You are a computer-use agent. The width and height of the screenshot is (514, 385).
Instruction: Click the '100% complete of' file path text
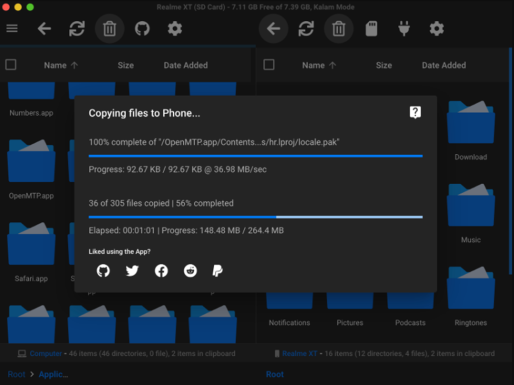214,142
